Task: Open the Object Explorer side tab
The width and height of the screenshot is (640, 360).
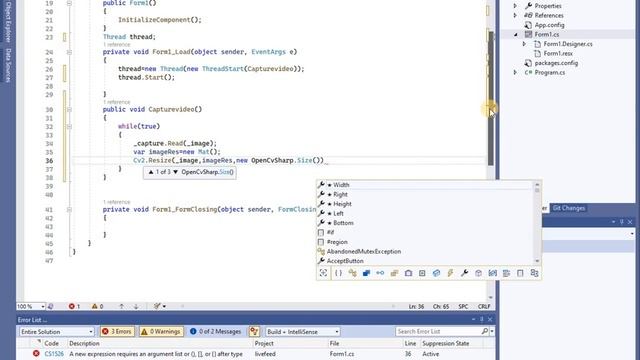Action: click(x=8, y=21)
